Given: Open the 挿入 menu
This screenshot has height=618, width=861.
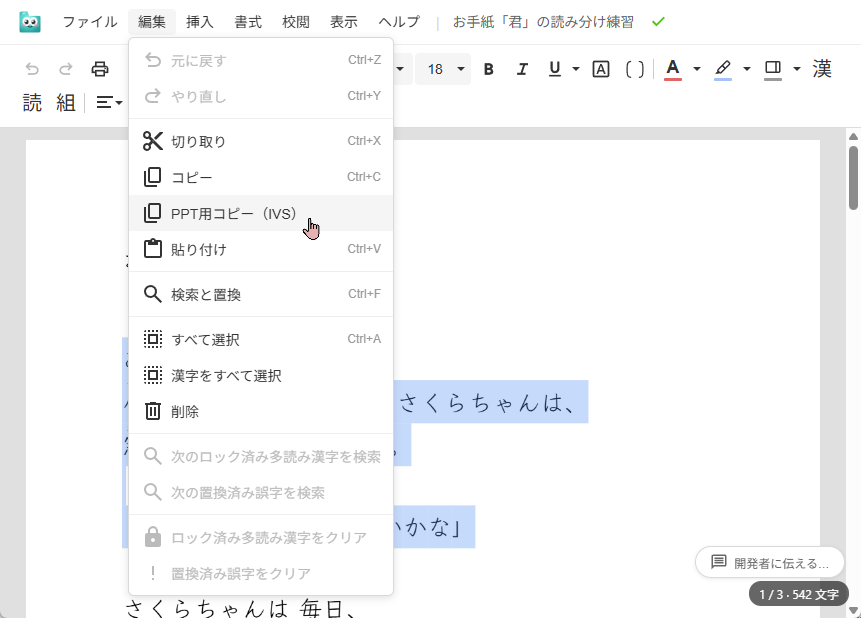Looking at the screenshot, I should point(199,20).
